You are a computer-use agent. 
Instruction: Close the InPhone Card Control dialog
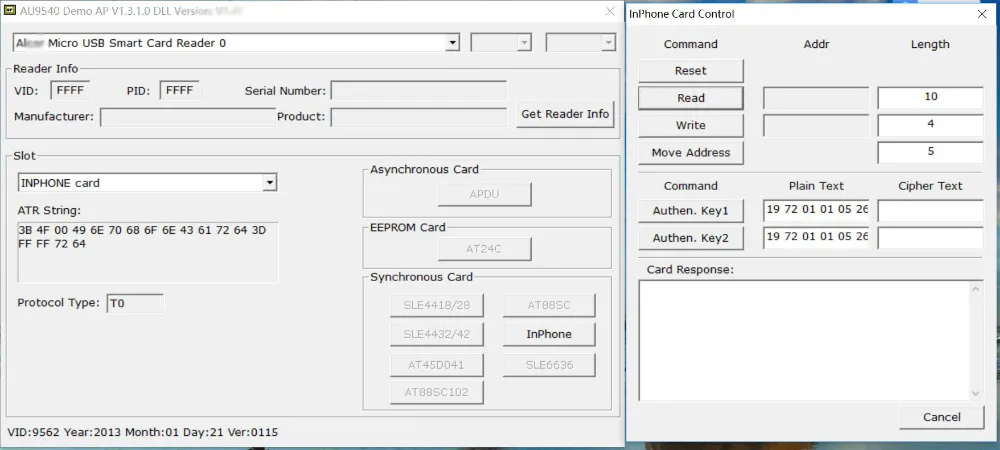982,14
